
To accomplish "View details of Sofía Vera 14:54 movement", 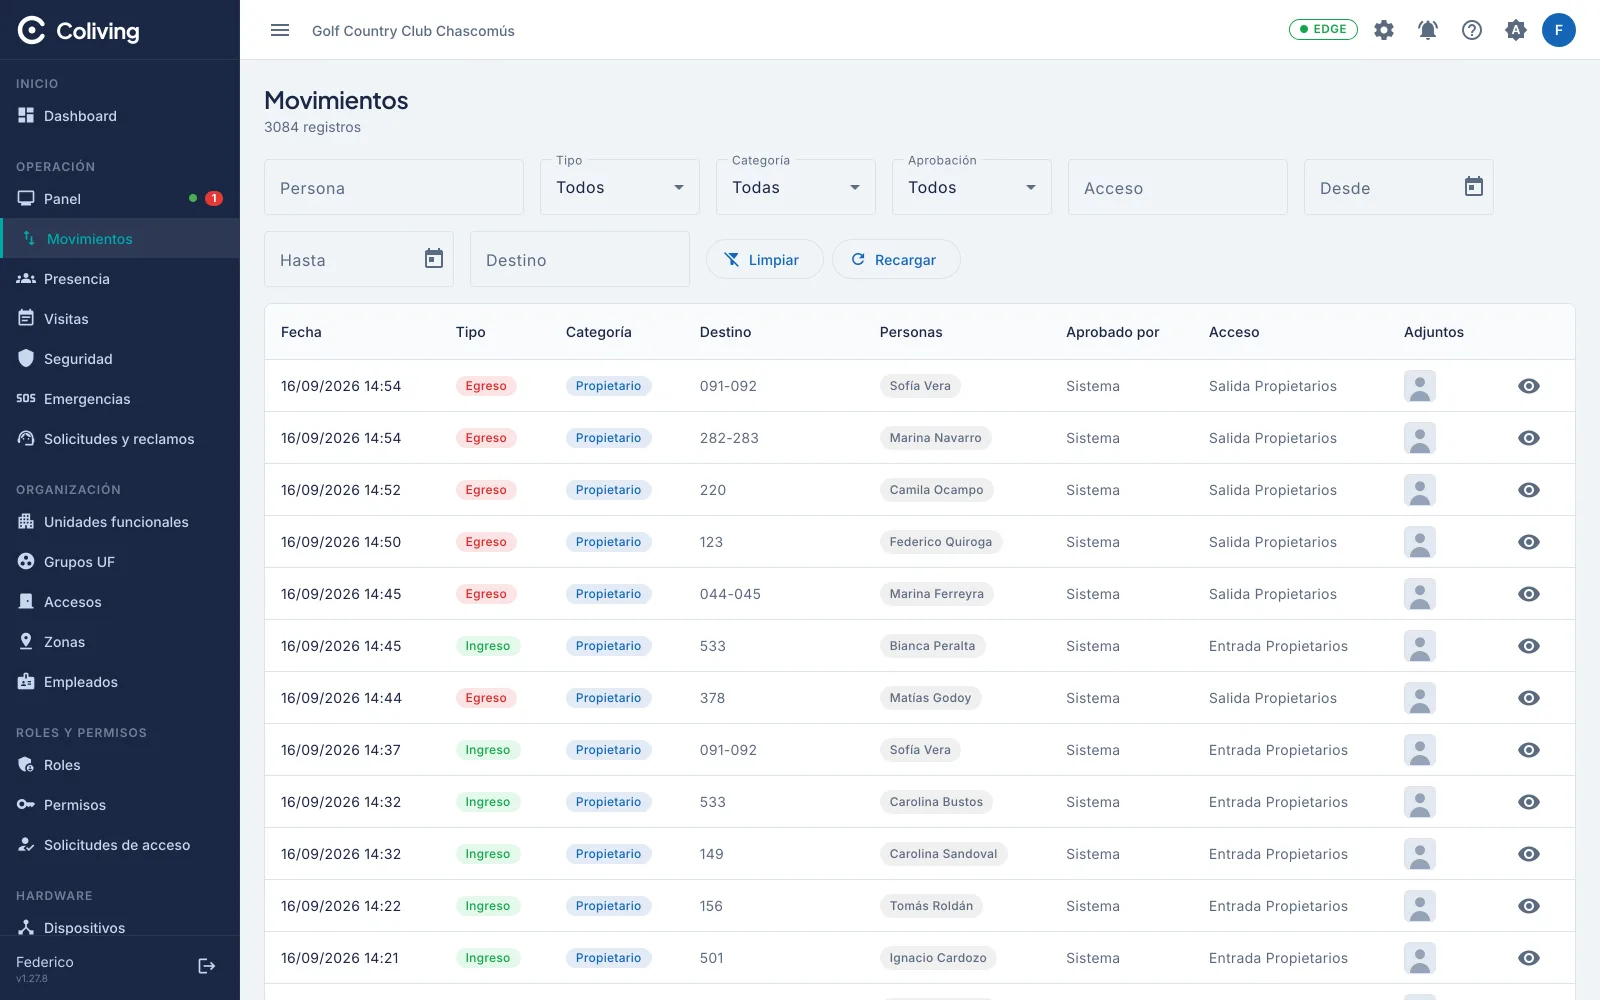I will pos(1529,386).
